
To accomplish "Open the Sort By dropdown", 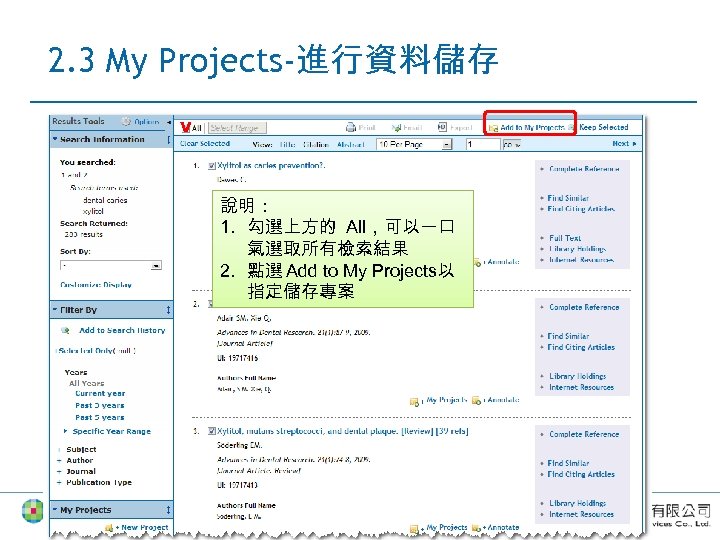I will point(111,265).
